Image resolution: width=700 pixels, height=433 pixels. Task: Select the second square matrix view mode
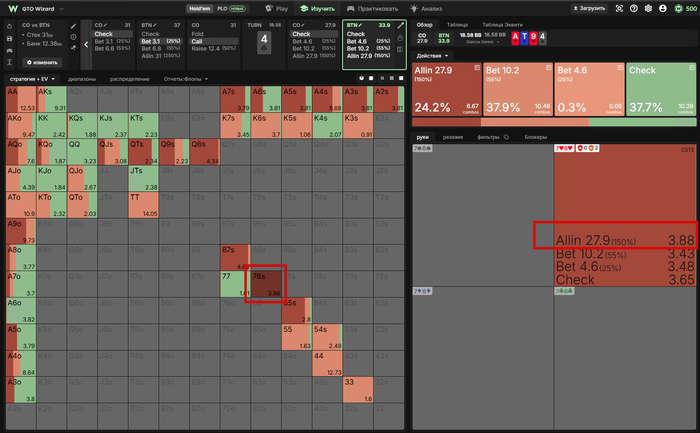point(371,78)
